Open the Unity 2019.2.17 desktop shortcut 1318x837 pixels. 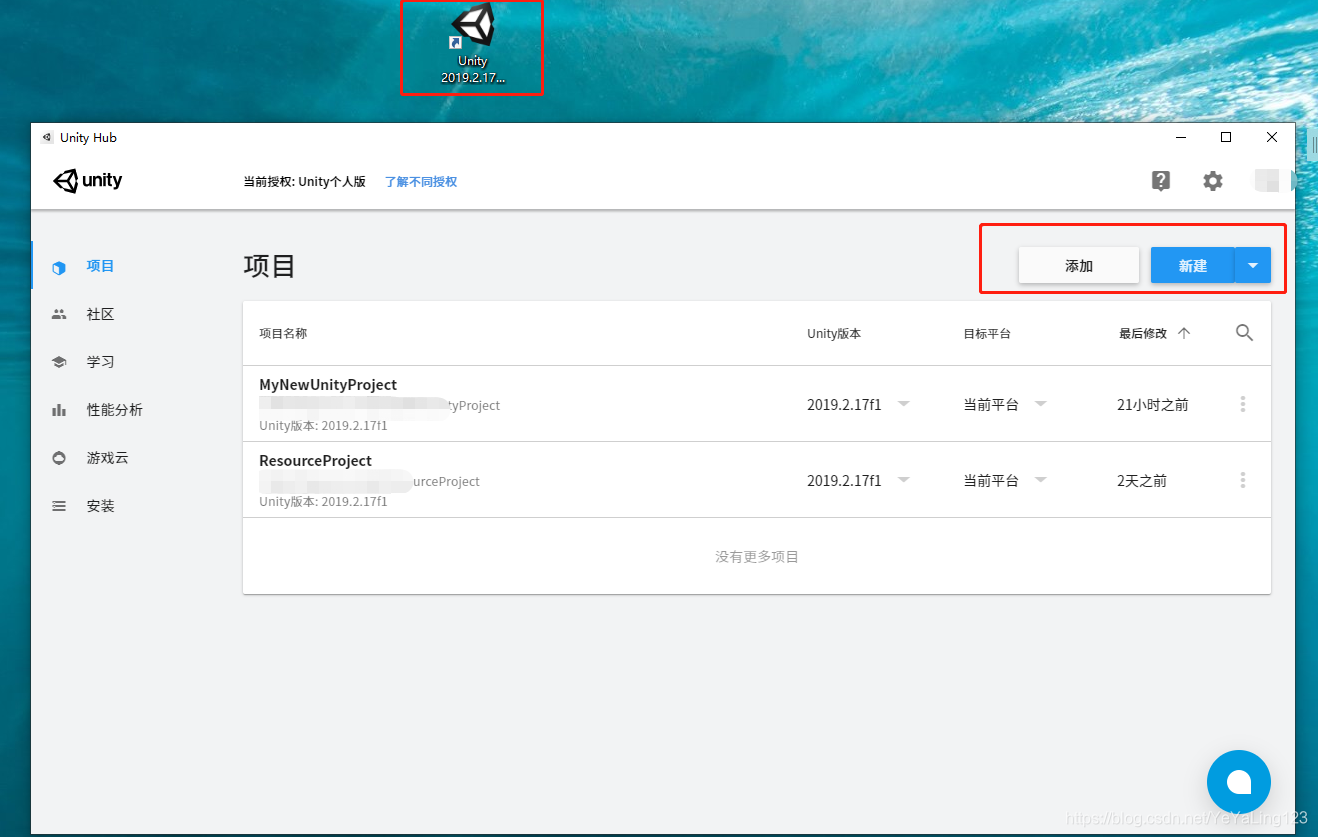473,45
